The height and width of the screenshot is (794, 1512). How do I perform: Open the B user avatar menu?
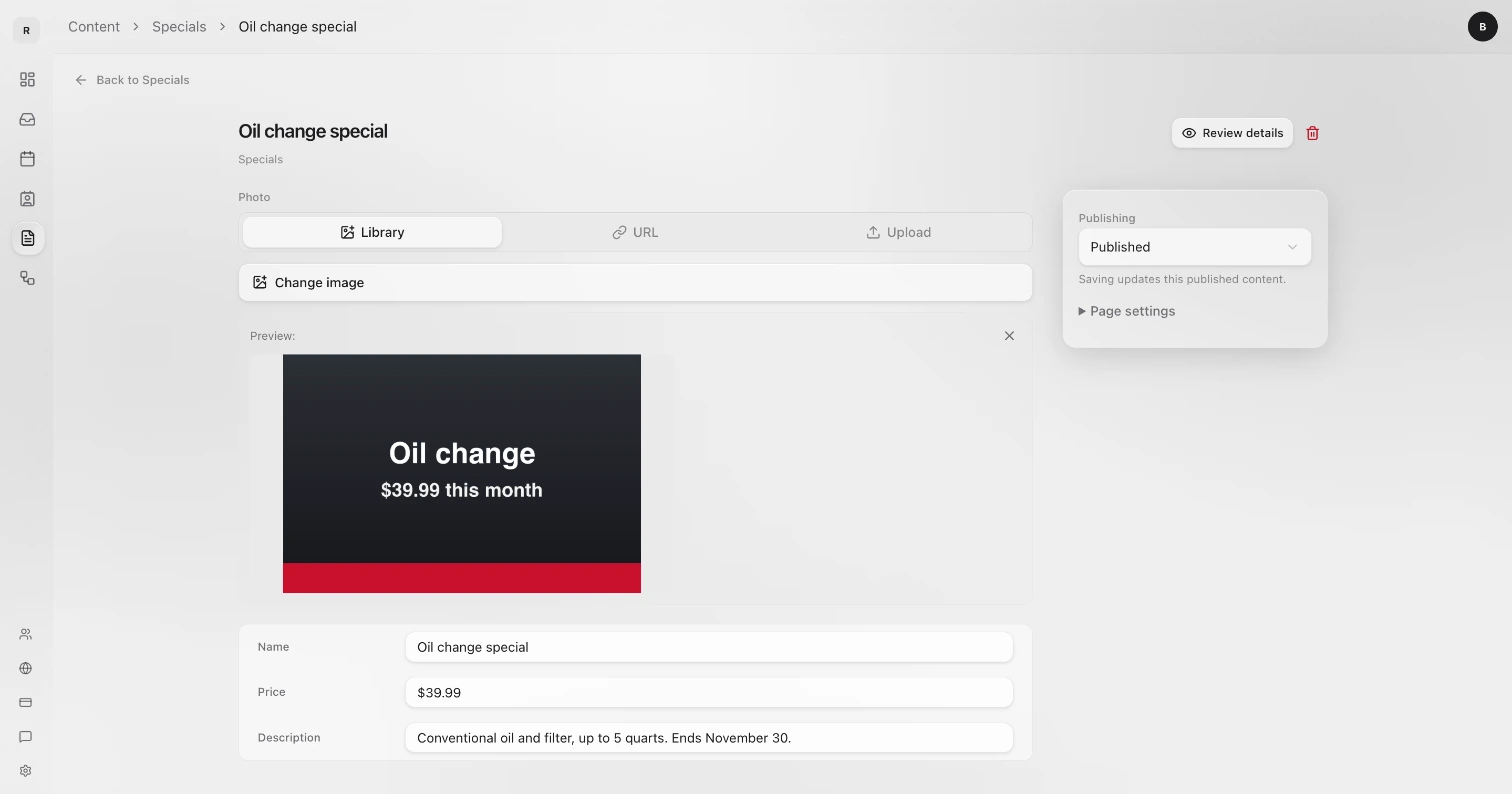[x=1483, y=27]
